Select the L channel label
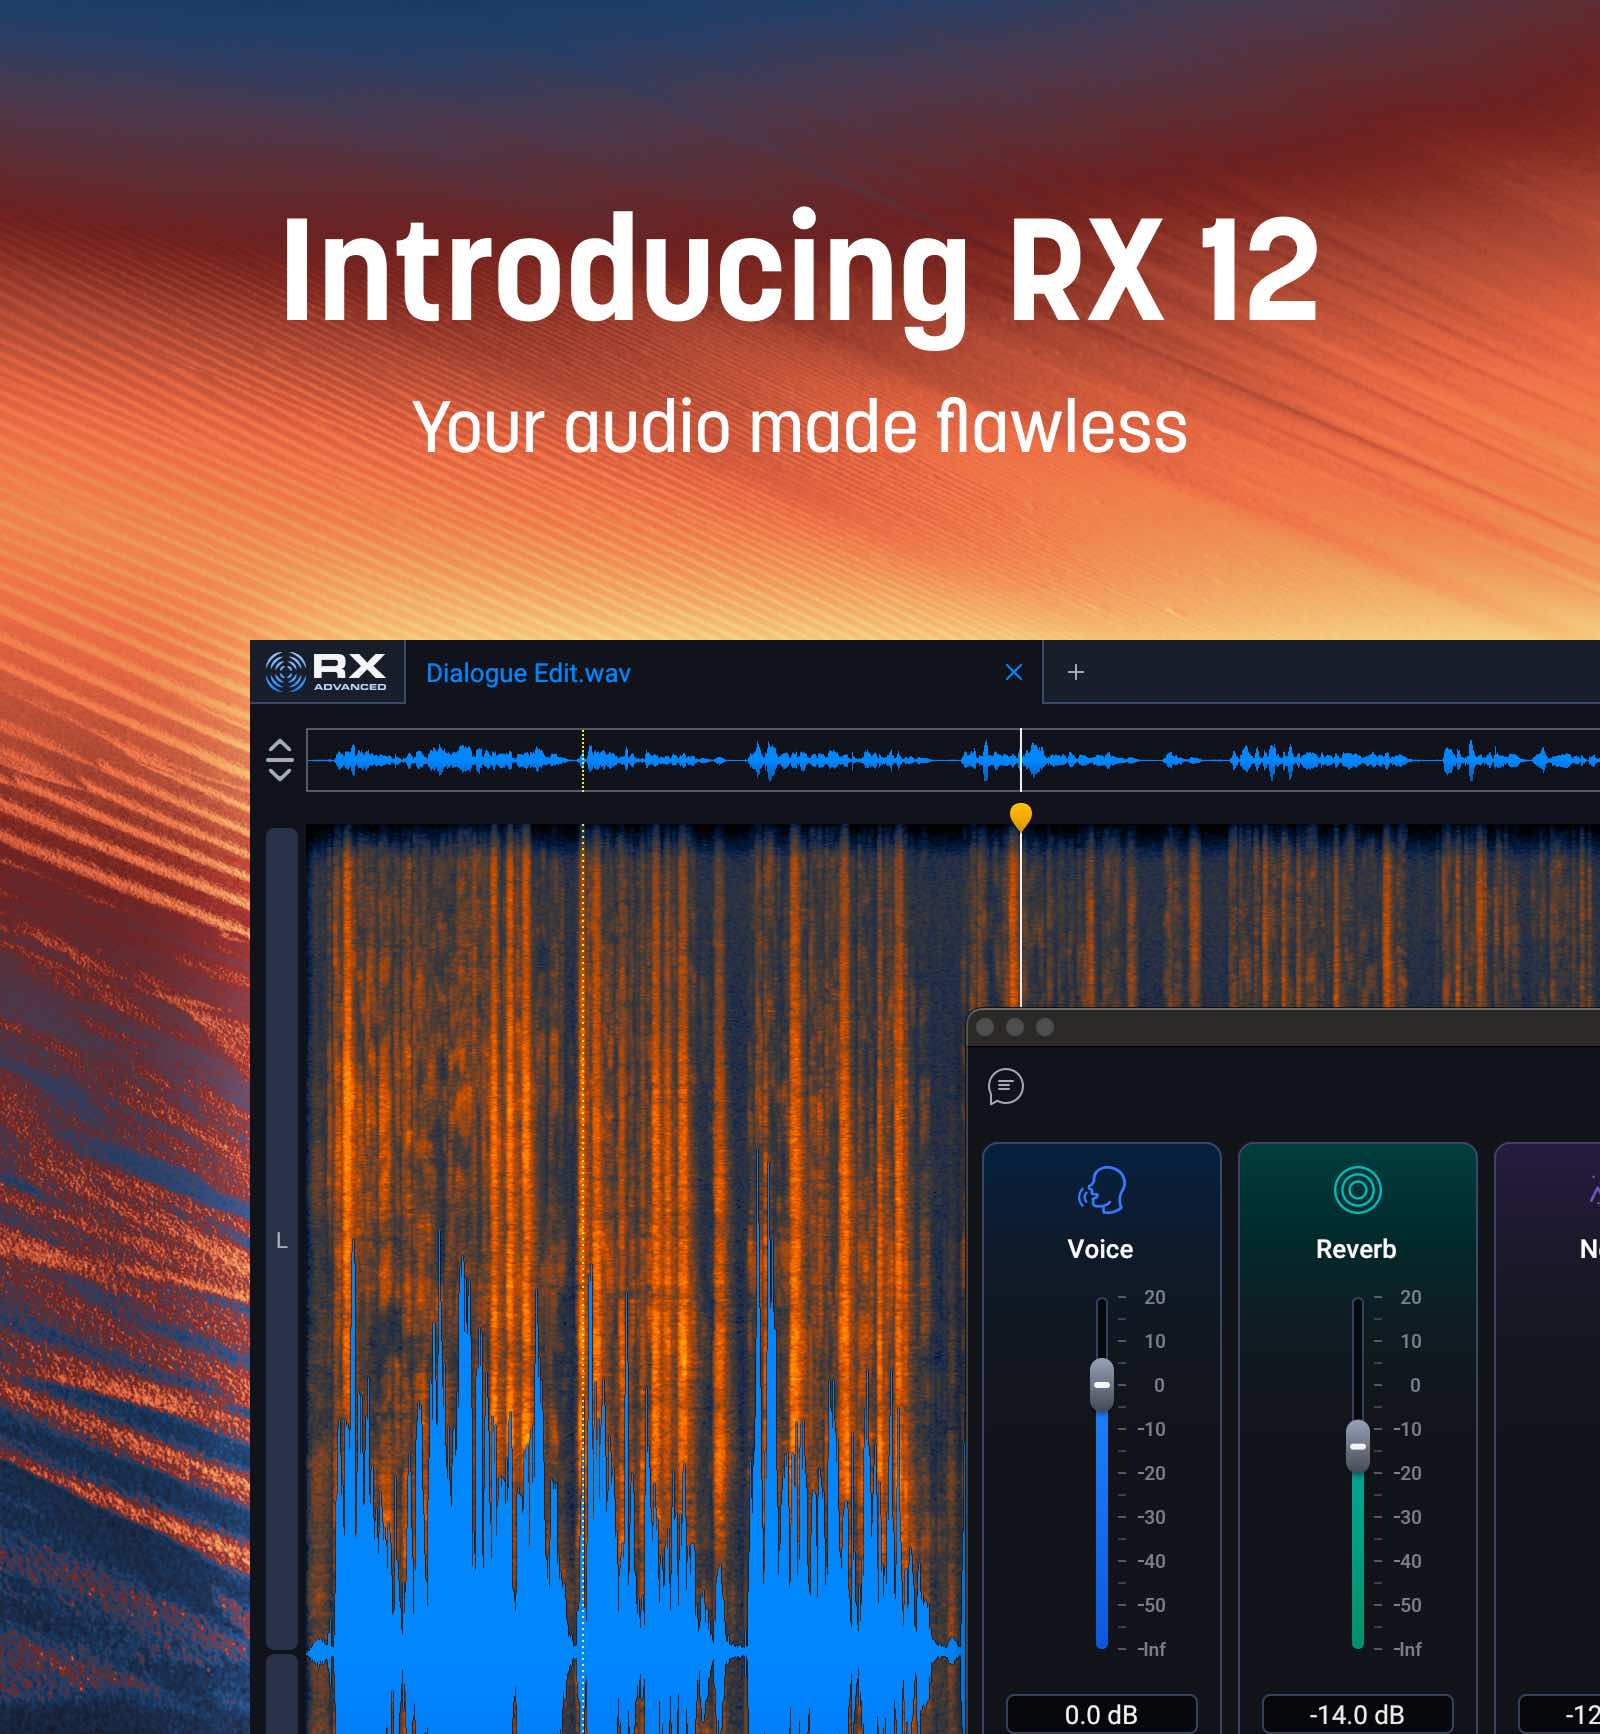The image size is (1600, 1734). pyautogui.click(x=281, y=1240)
